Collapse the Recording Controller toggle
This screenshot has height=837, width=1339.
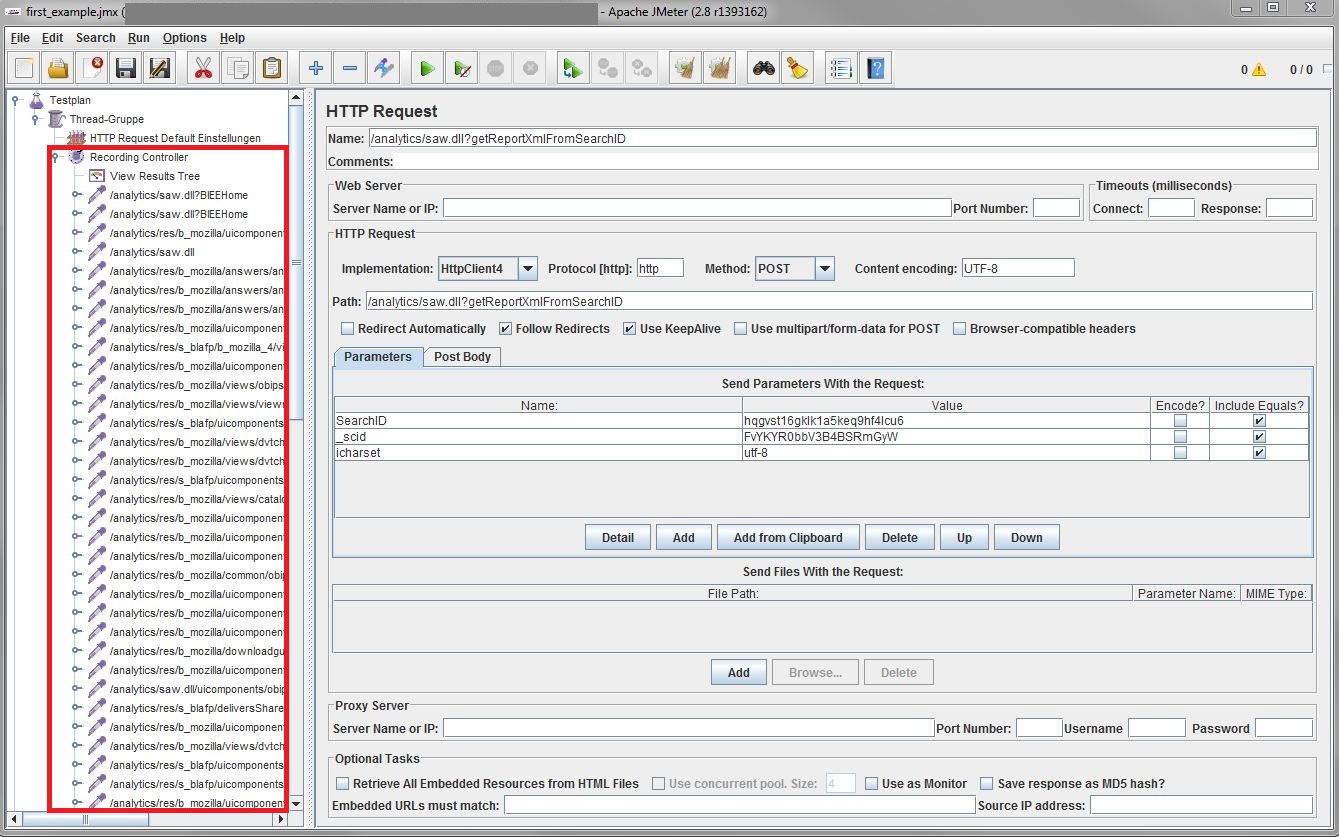(x=56, y=157)
